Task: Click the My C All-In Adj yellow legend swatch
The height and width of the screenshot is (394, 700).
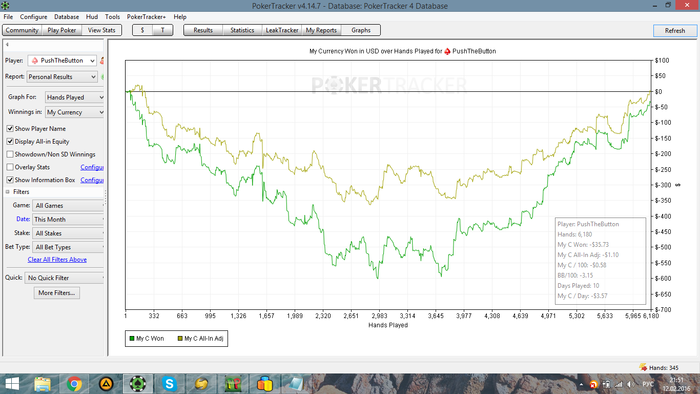Action: [180, 339]
